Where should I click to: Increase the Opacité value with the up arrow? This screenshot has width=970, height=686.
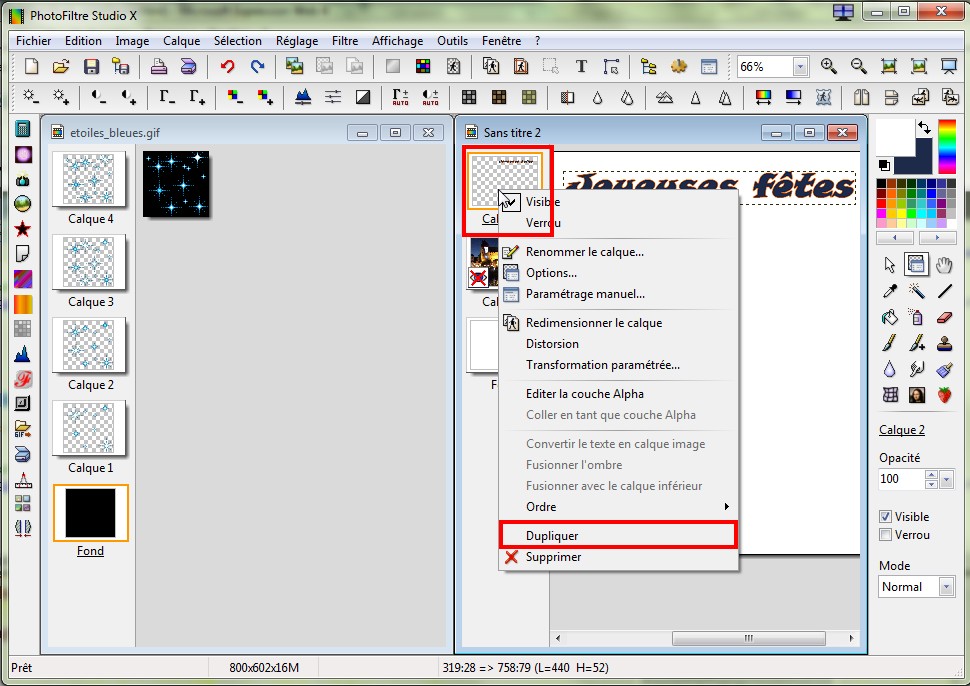931,474
